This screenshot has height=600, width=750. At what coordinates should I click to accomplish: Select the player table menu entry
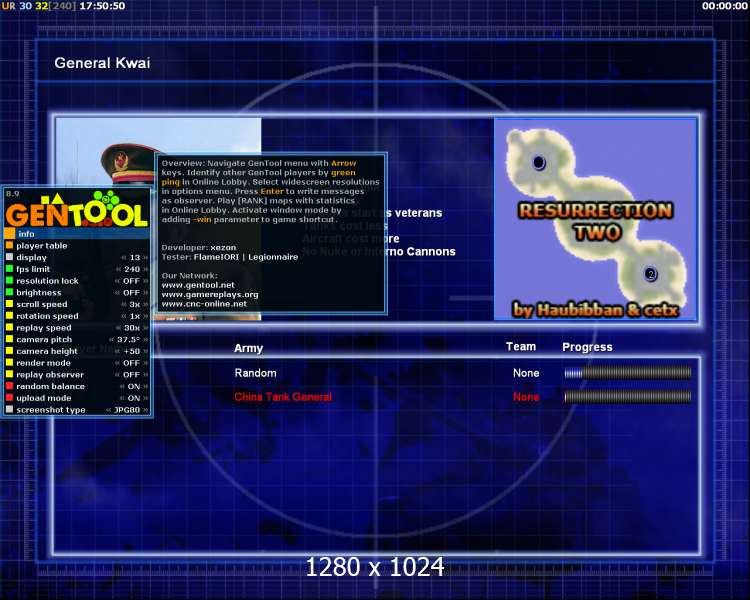point(77,245)
